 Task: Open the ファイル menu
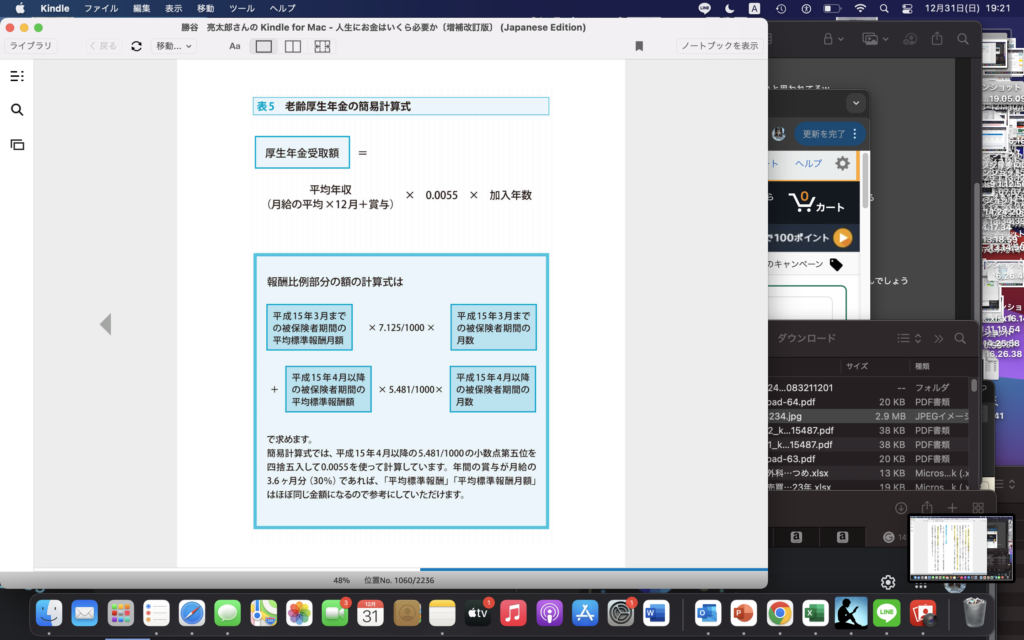[100, 8]
